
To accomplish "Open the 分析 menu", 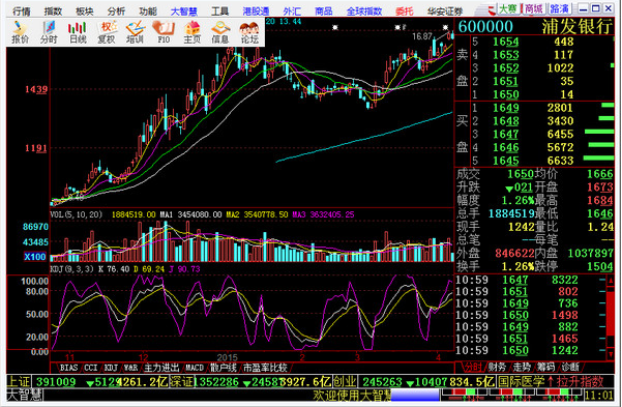I will (116, 11).
